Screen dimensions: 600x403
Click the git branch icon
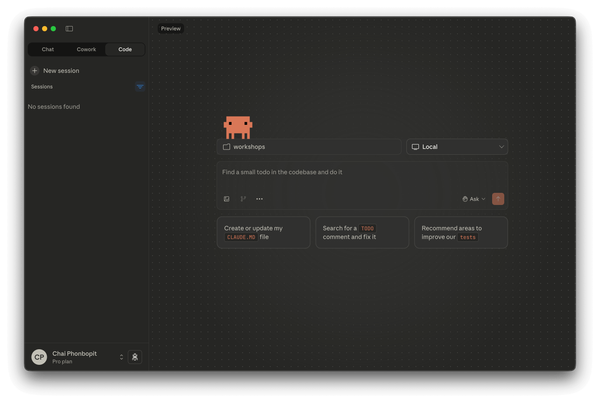coord(243,199)
